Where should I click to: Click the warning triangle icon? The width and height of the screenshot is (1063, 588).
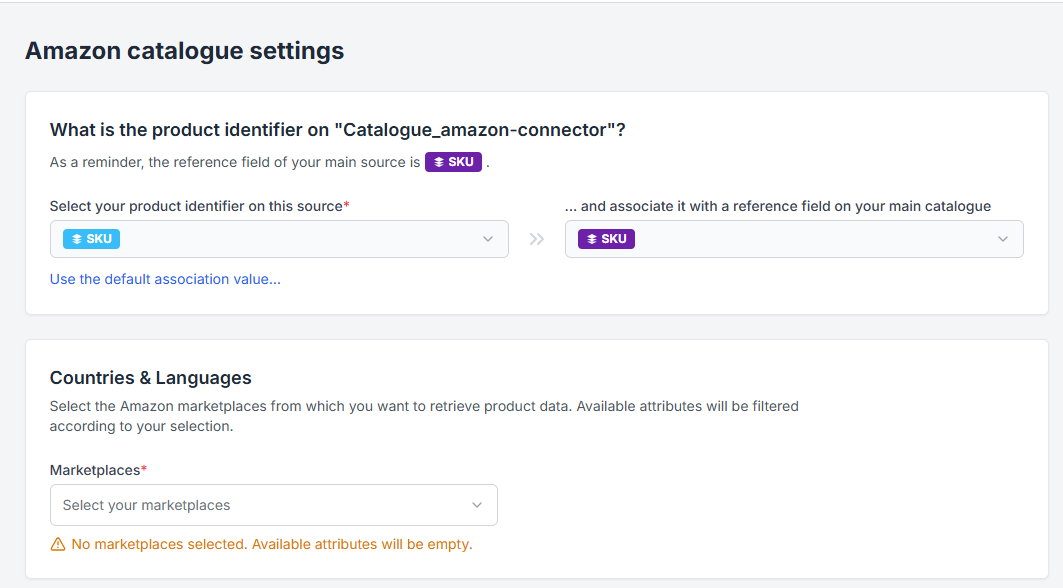coord(58,544)
